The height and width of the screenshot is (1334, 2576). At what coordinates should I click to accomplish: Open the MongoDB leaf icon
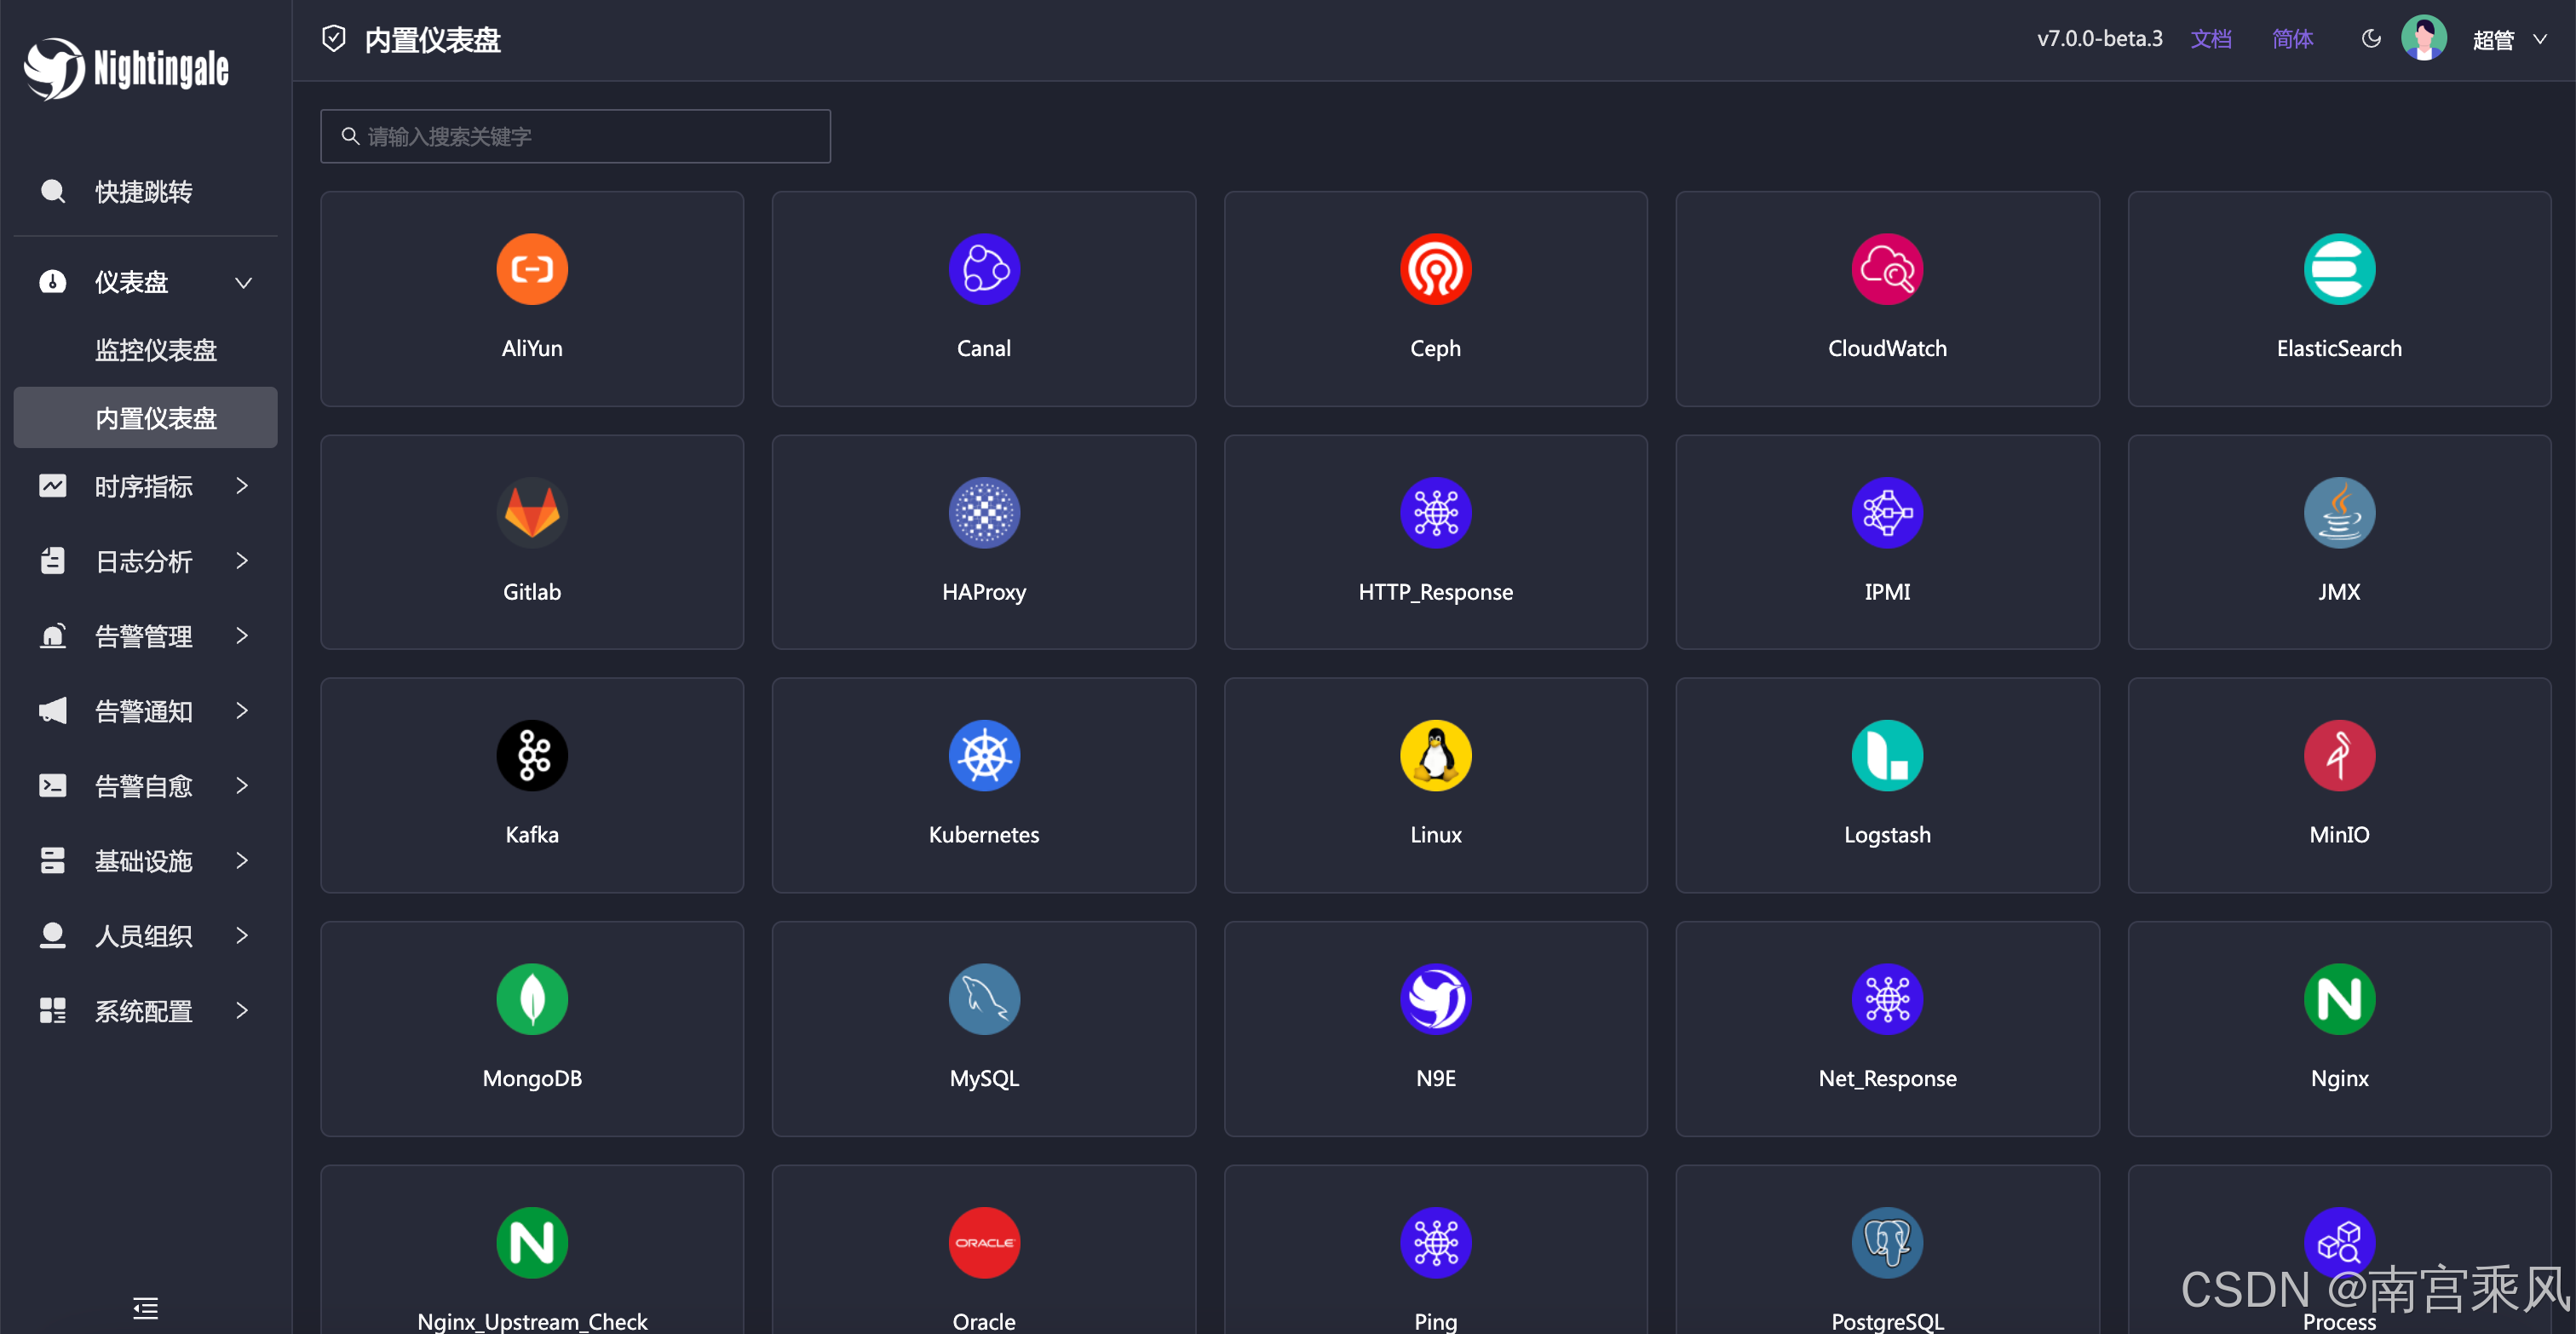tap(532, 999)
